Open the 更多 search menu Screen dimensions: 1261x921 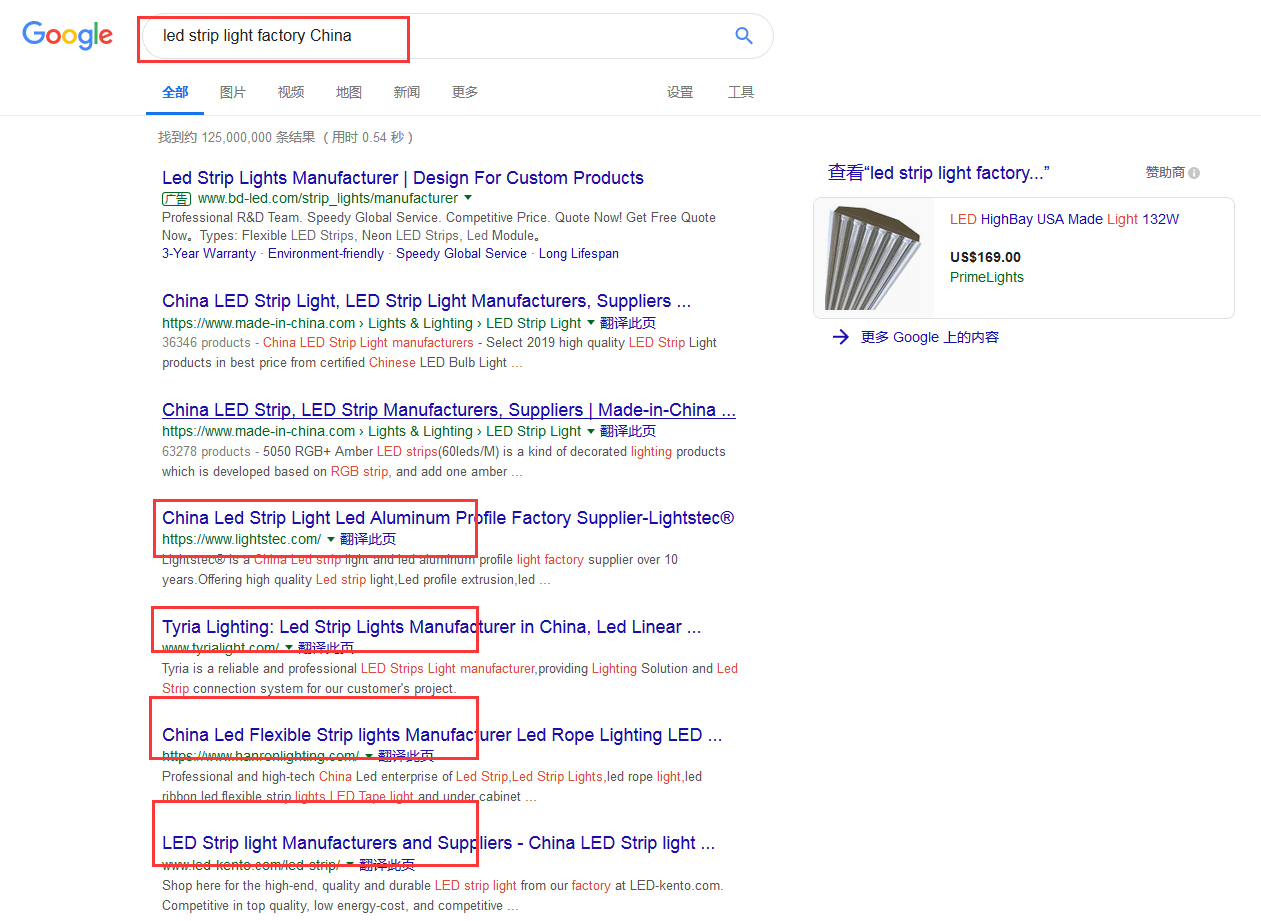point(465,92)
